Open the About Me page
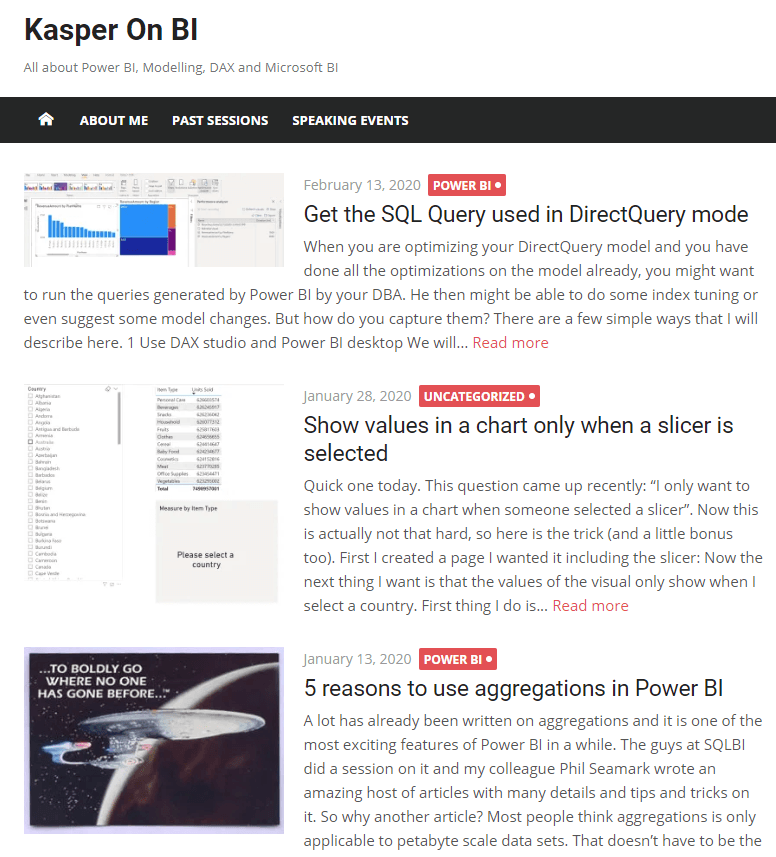Screen dimensions: 776x857 (x=114, y=120)
